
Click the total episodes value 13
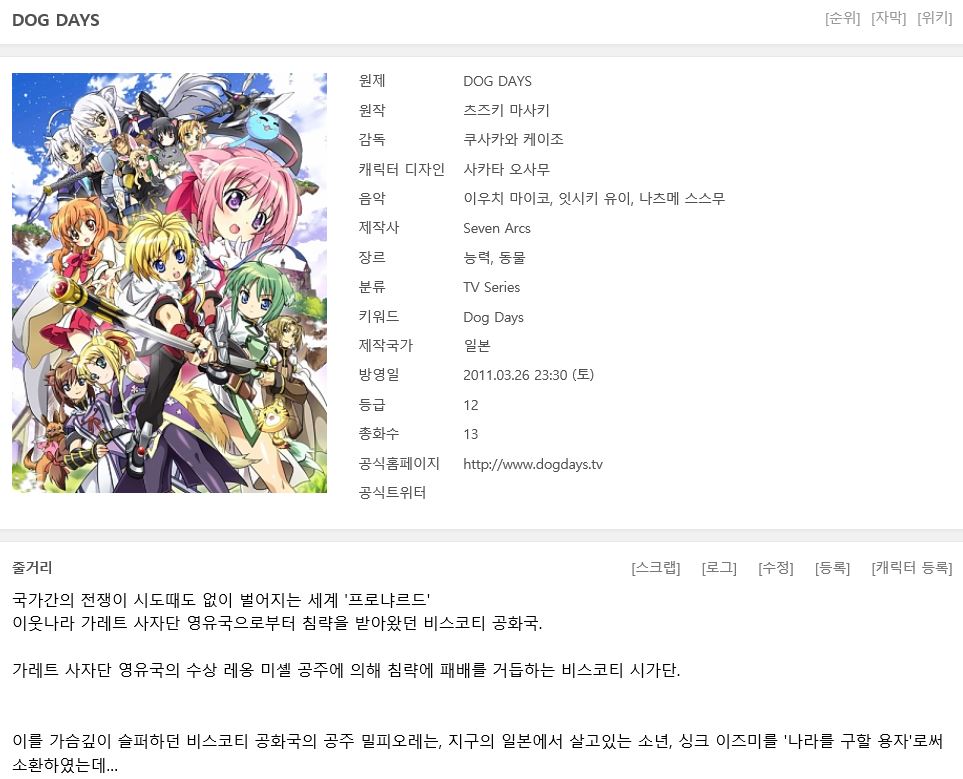pyautogui.click(x=470, y=434)
